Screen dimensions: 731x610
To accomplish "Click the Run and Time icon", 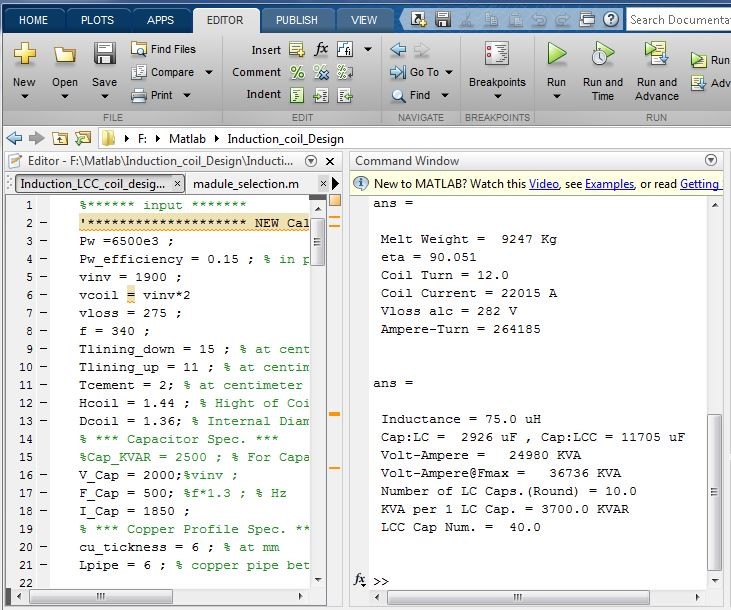I will coord(602,53).
